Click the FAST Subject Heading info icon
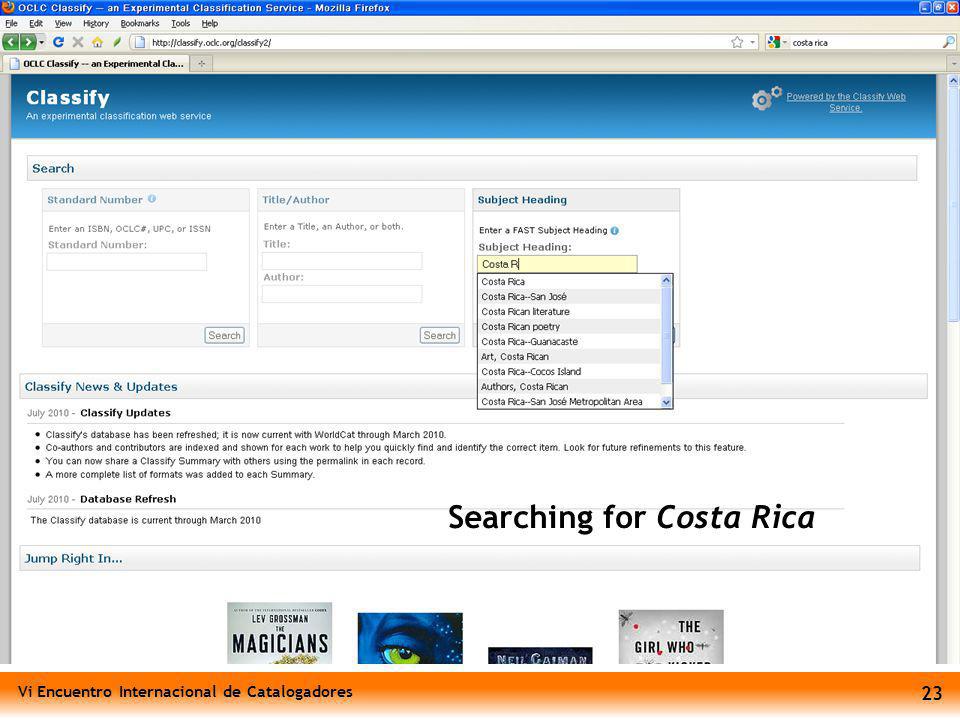The height and width of the screenshot is (720, 960). (x=615, y=231)
